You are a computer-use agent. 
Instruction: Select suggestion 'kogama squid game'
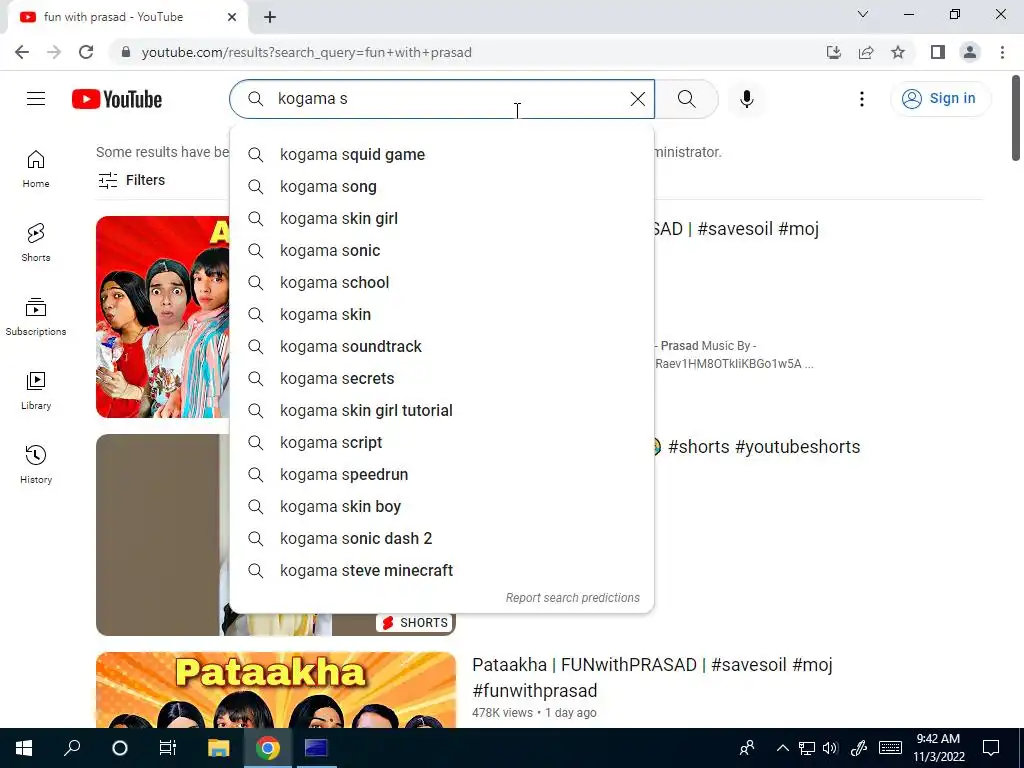pos(441,155)
